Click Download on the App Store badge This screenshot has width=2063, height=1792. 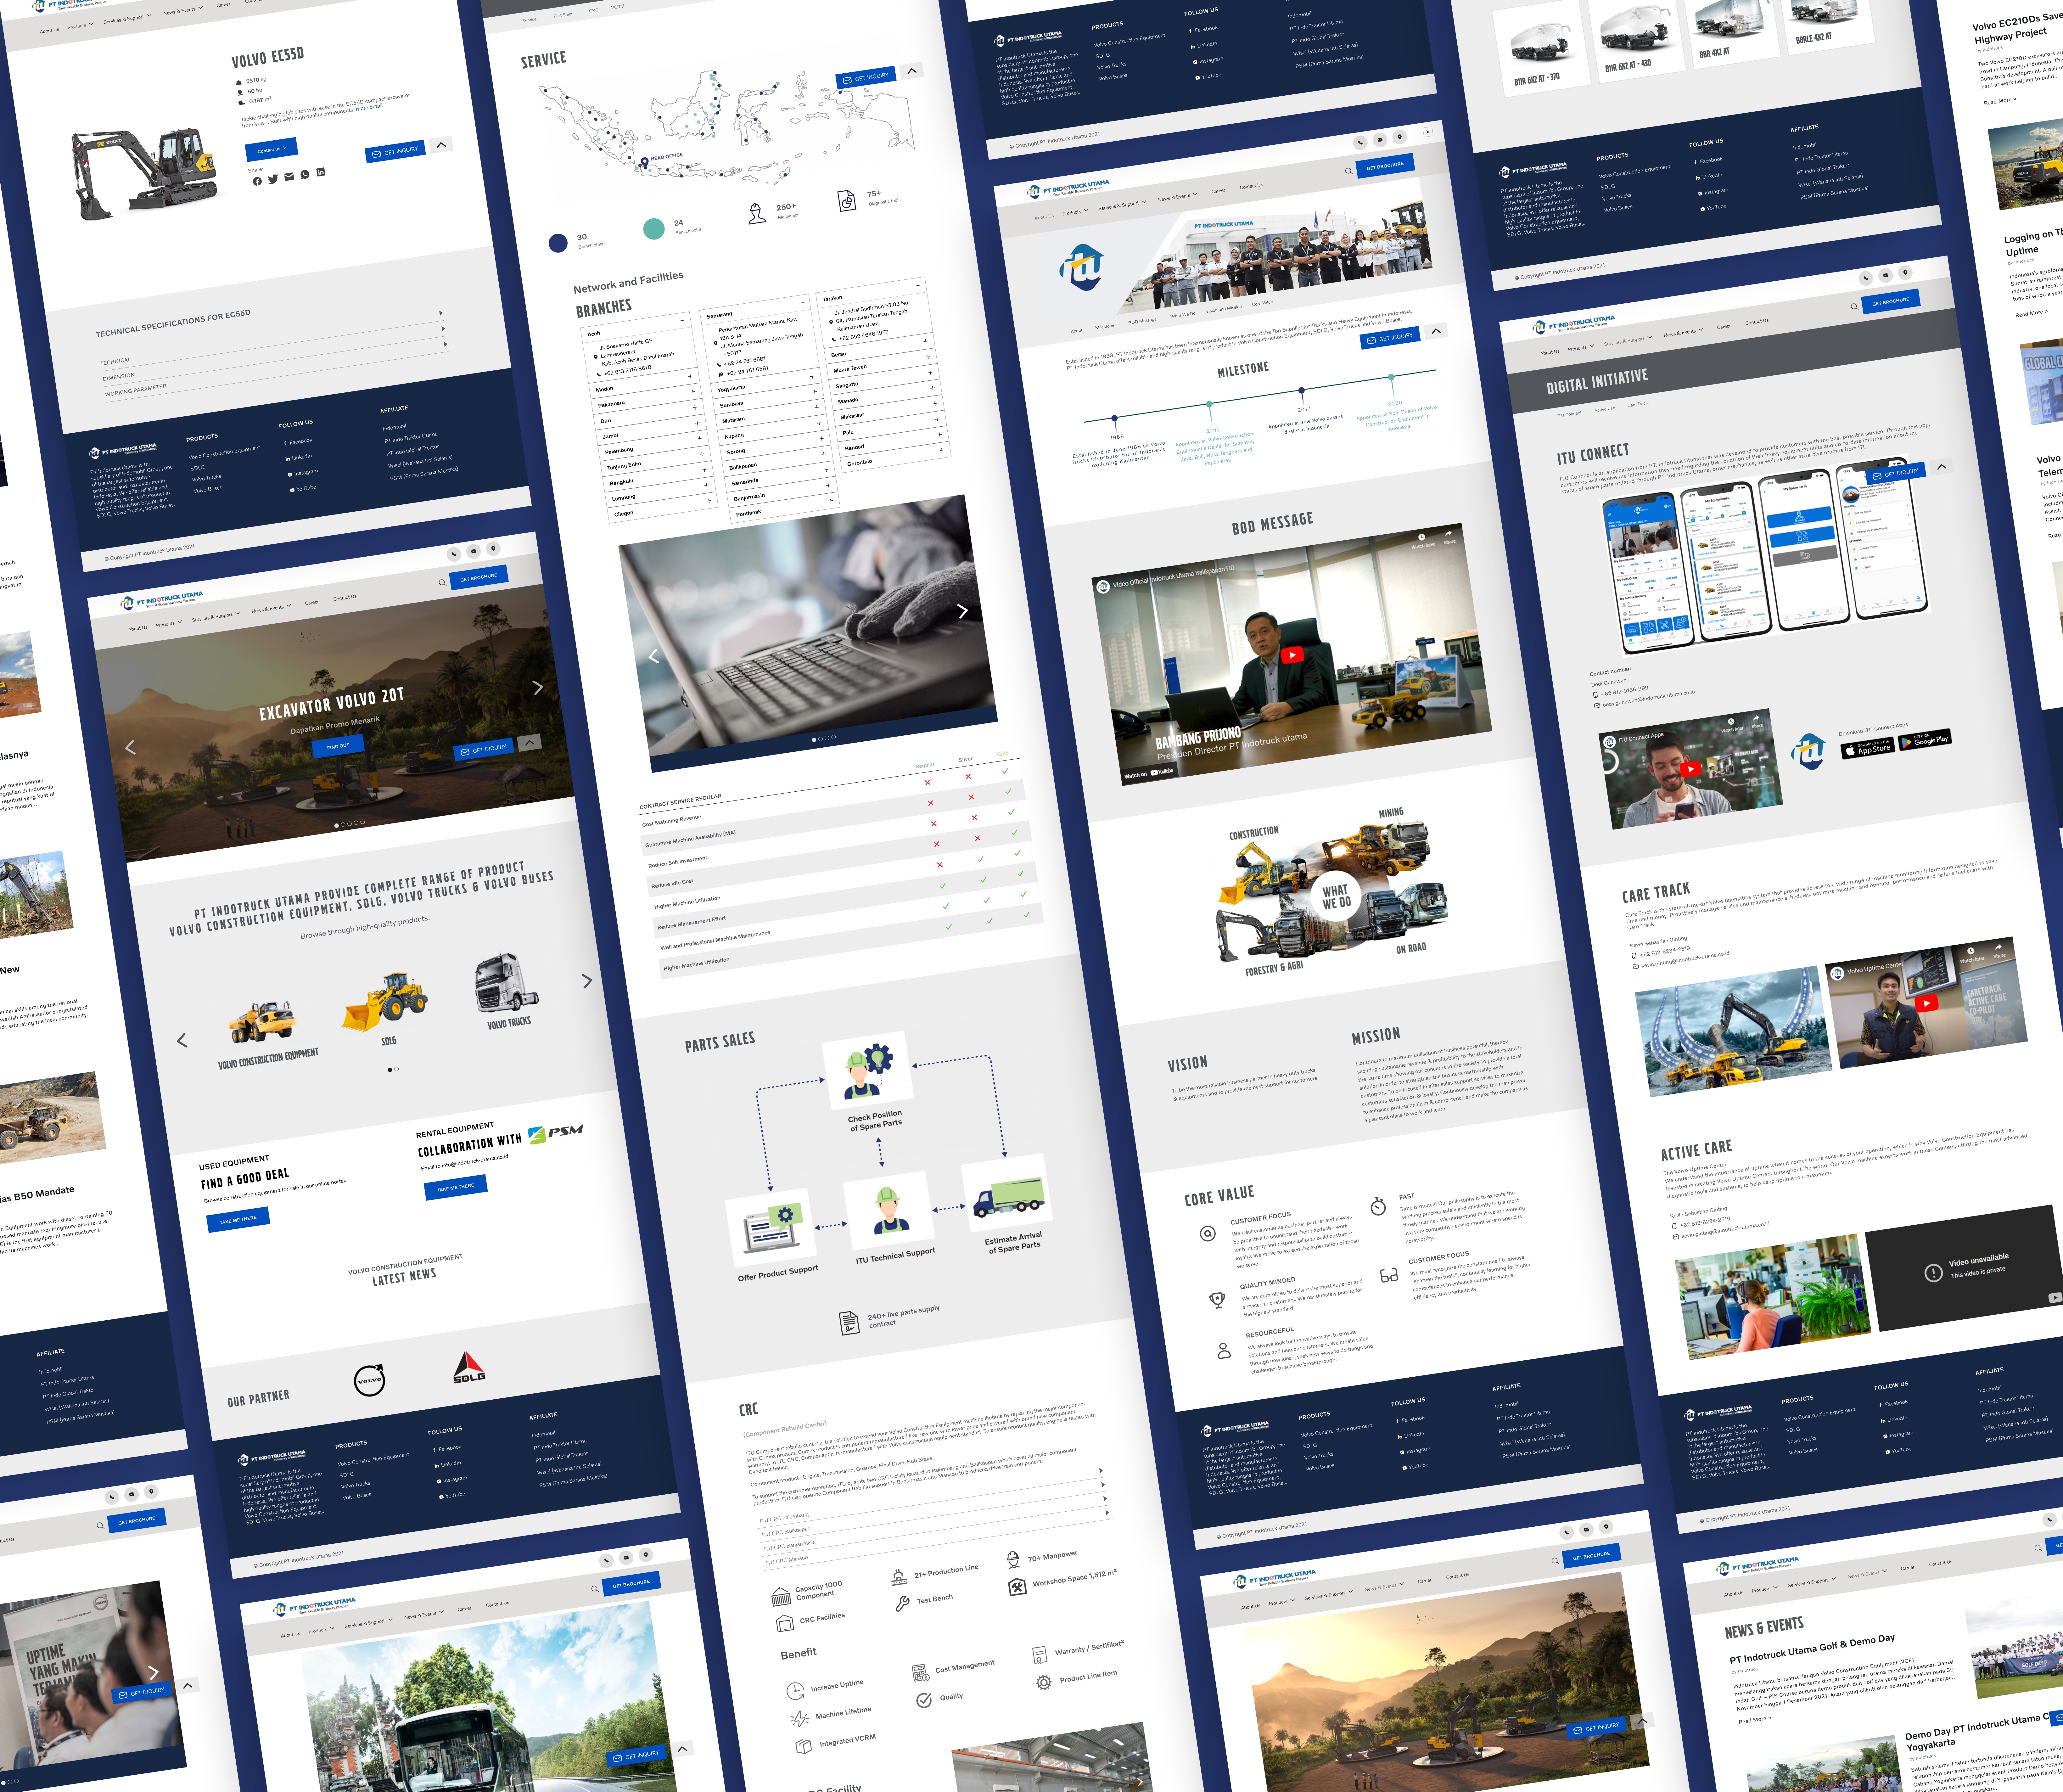click(x=1868, y=748)
